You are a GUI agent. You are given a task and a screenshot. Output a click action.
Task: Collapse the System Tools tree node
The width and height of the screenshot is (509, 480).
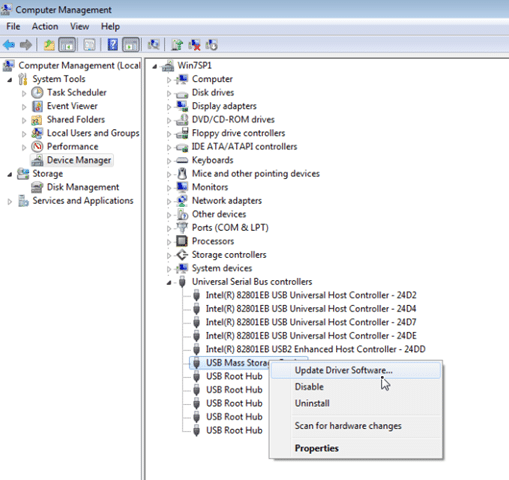pos(10,80)
